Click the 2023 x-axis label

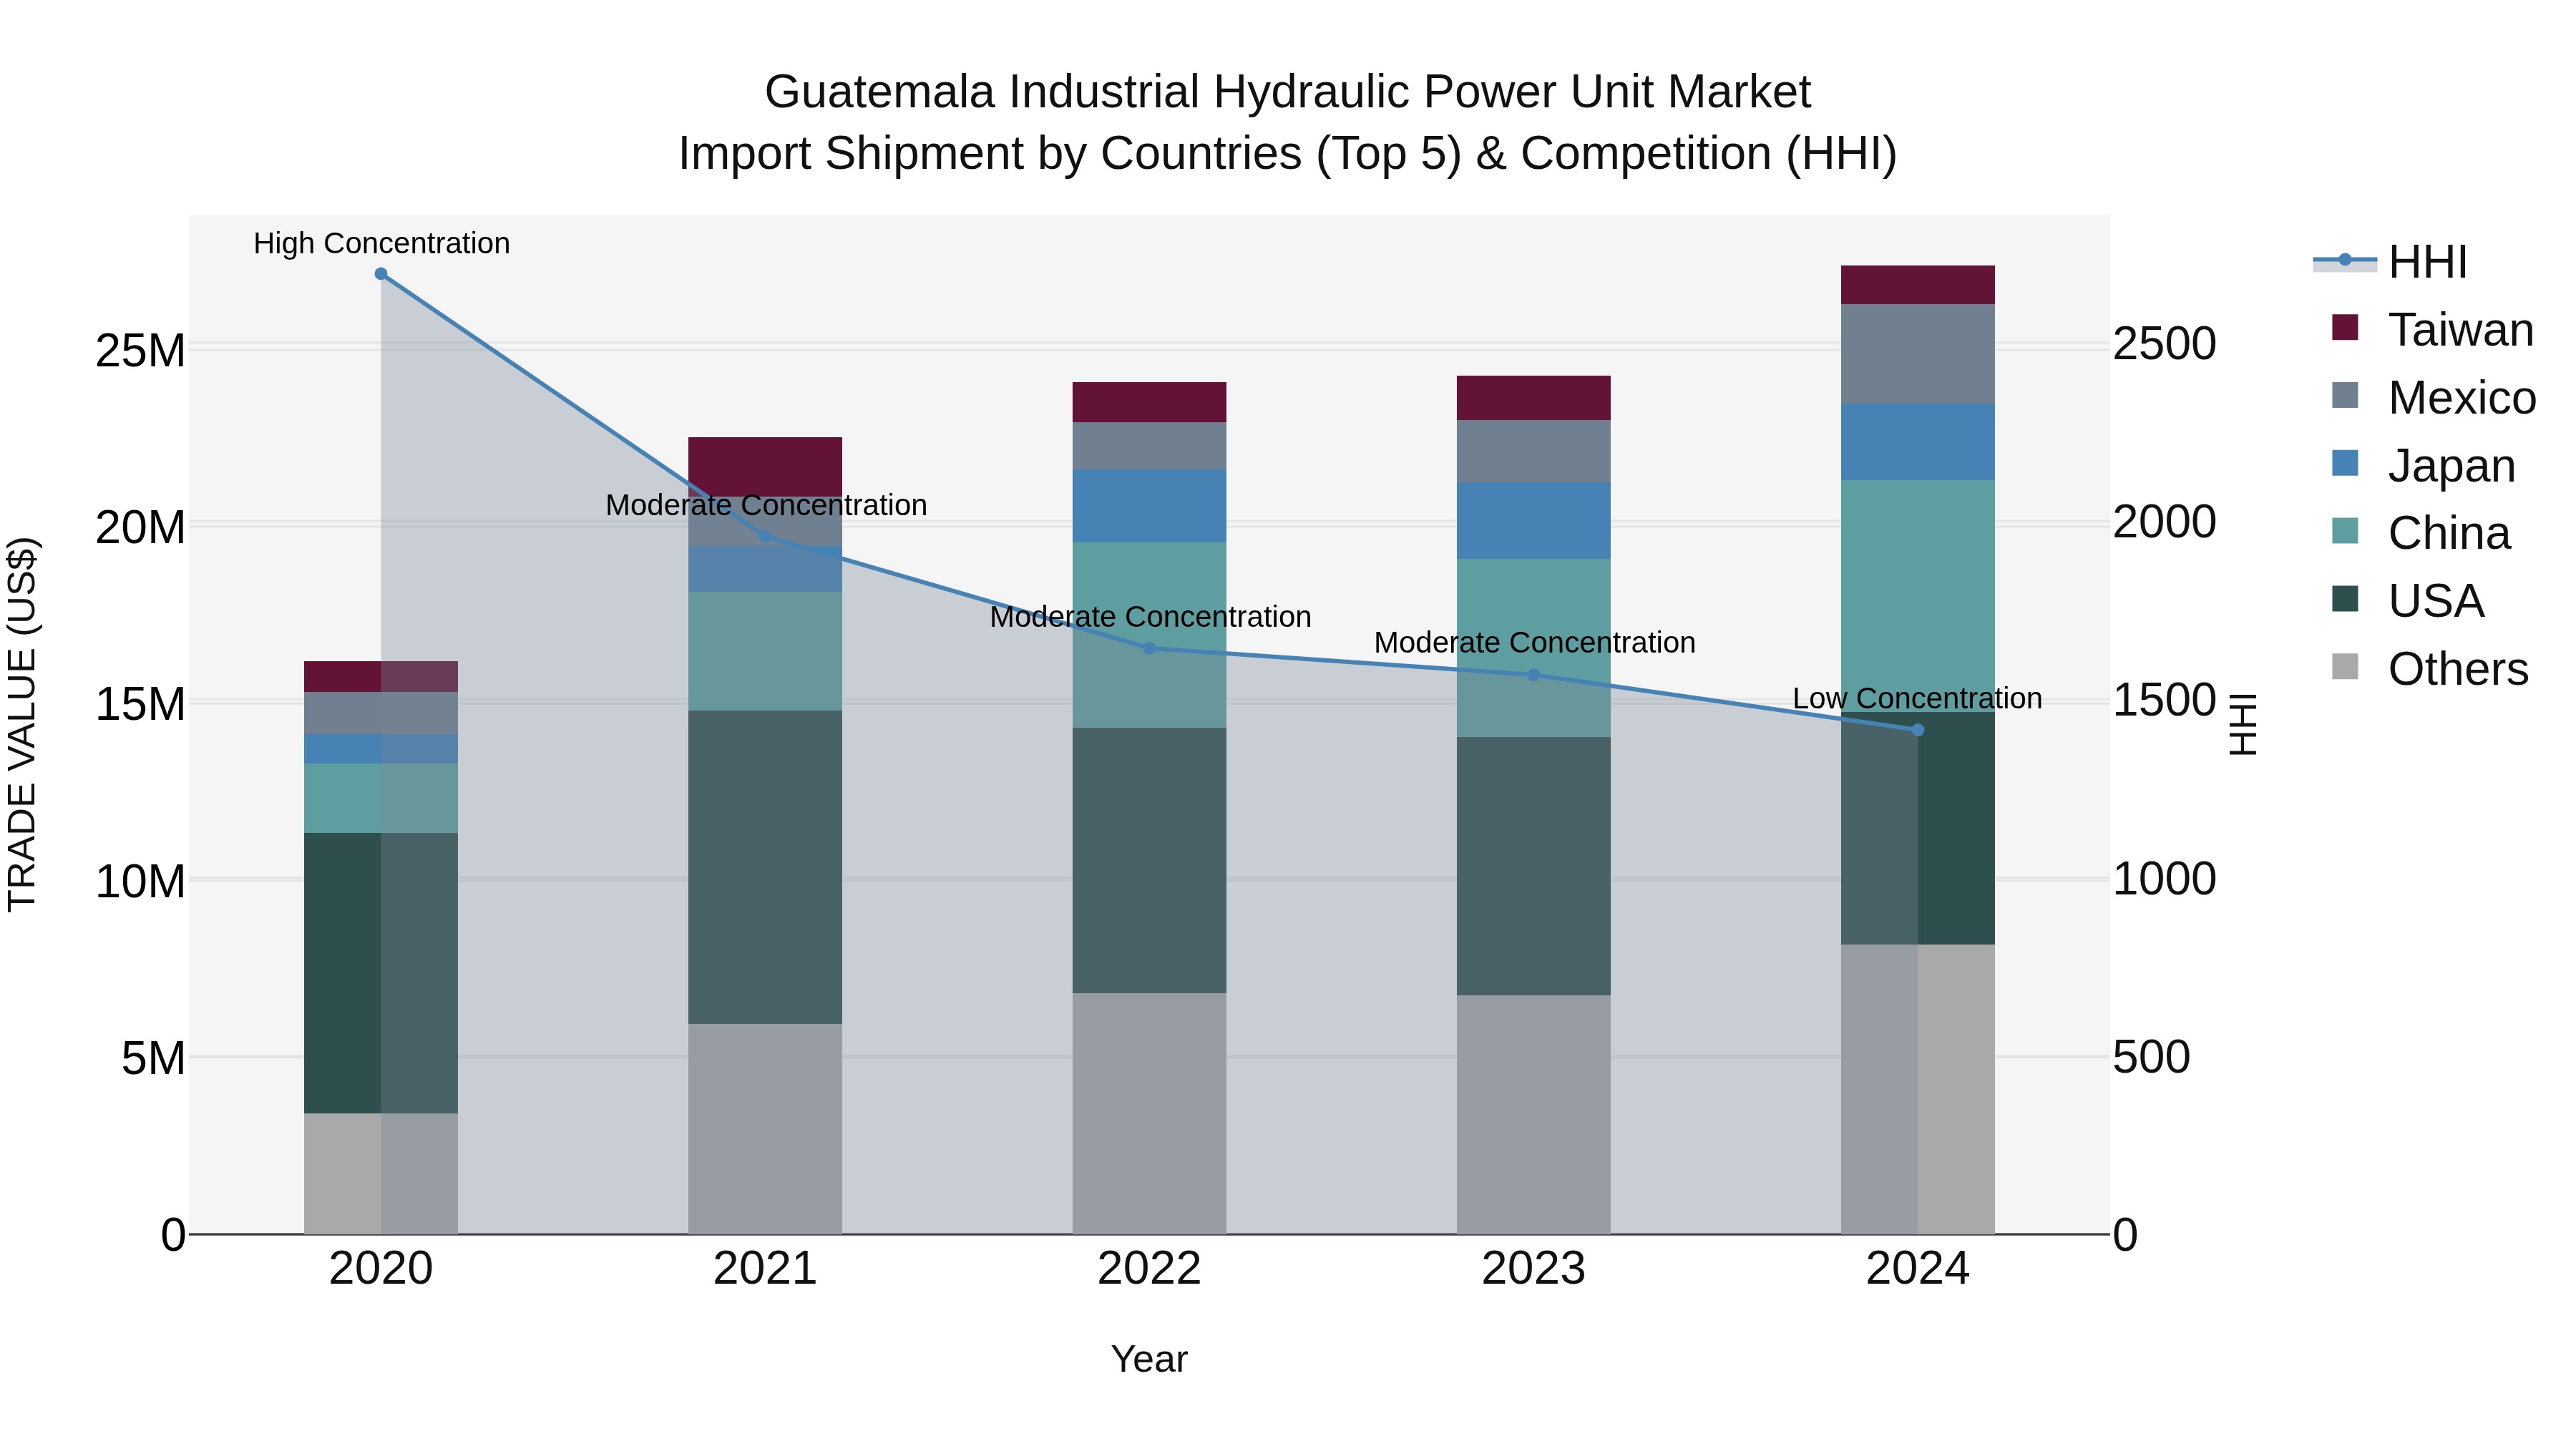(x=1534, y=1269)
